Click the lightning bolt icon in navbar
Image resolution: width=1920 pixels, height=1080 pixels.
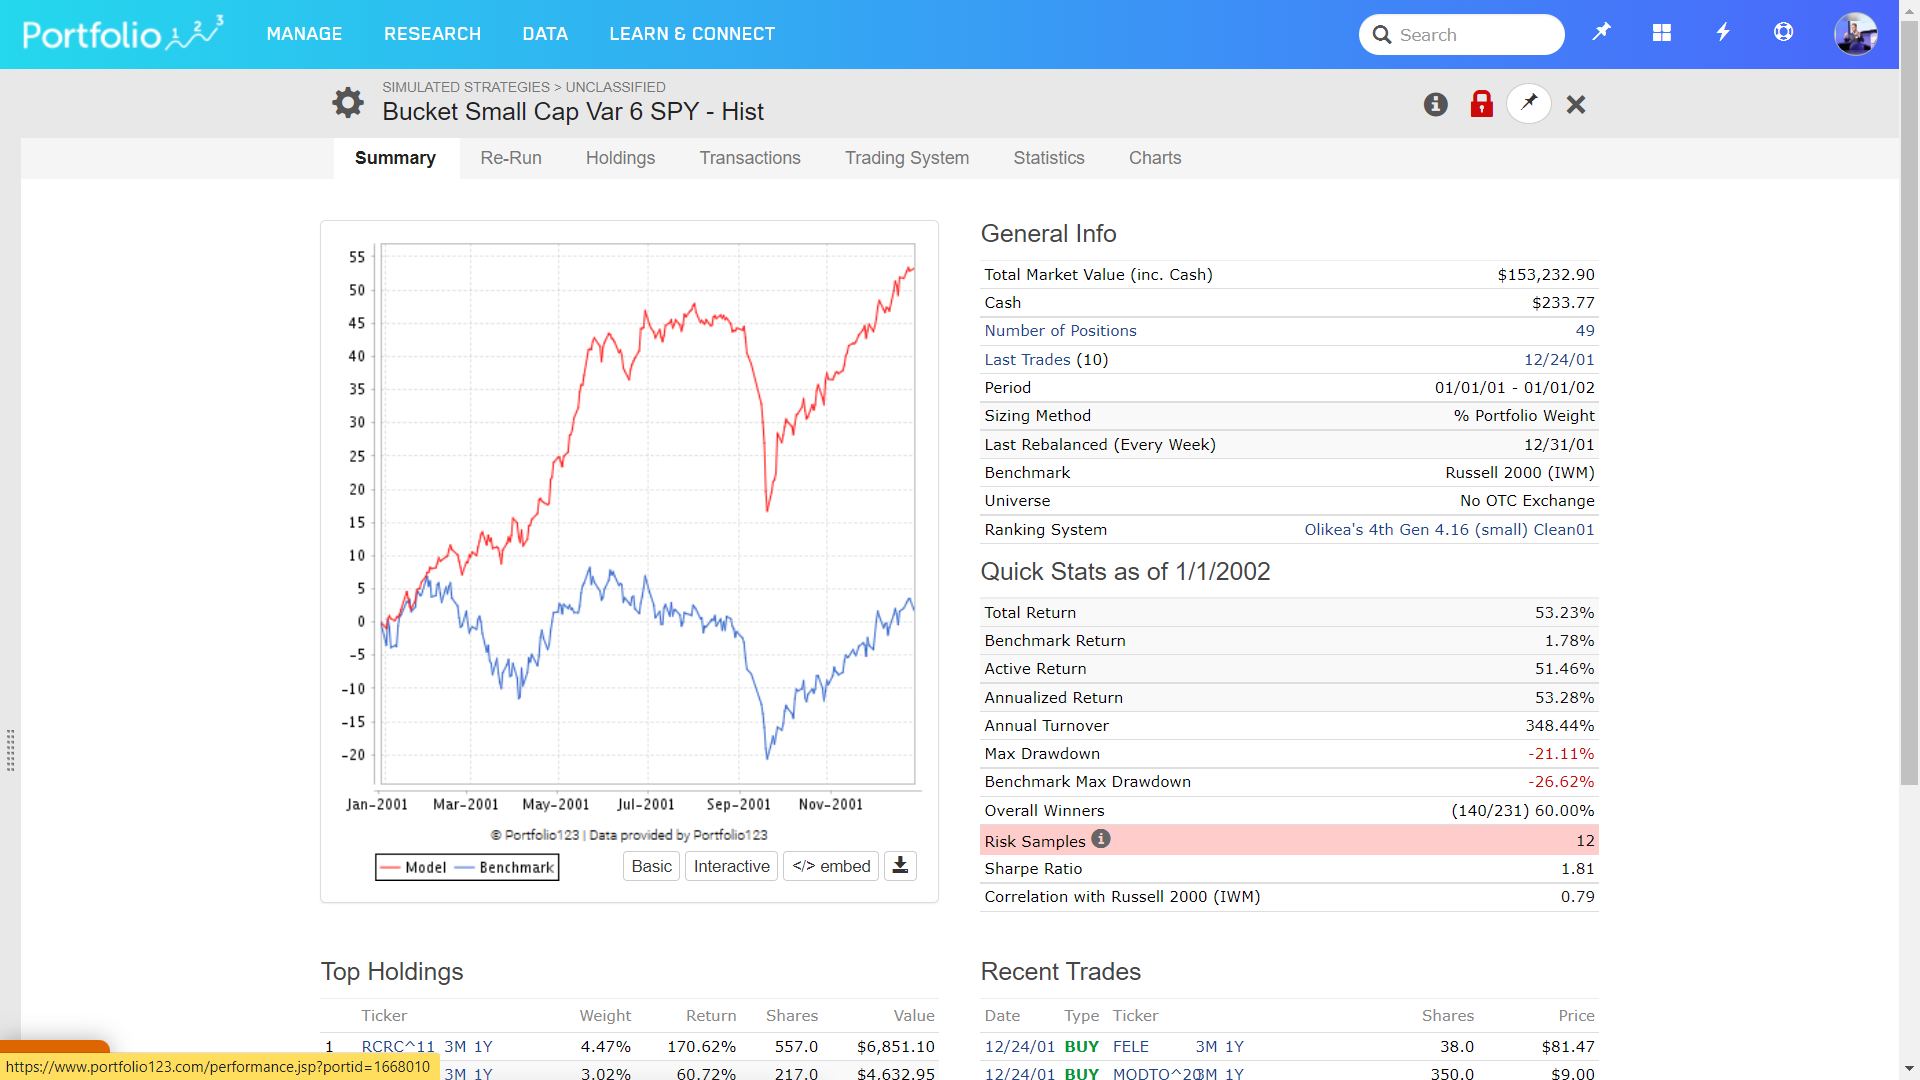tap(1722, 33)
